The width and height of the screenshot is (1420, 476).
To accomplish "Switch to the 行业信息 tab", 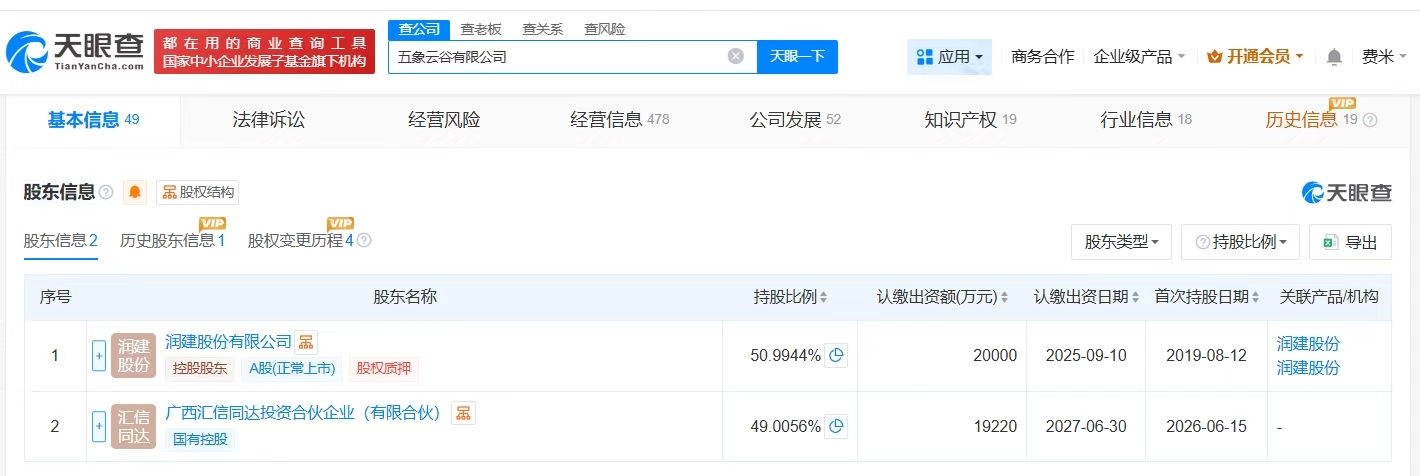I will pos(1146,120).
